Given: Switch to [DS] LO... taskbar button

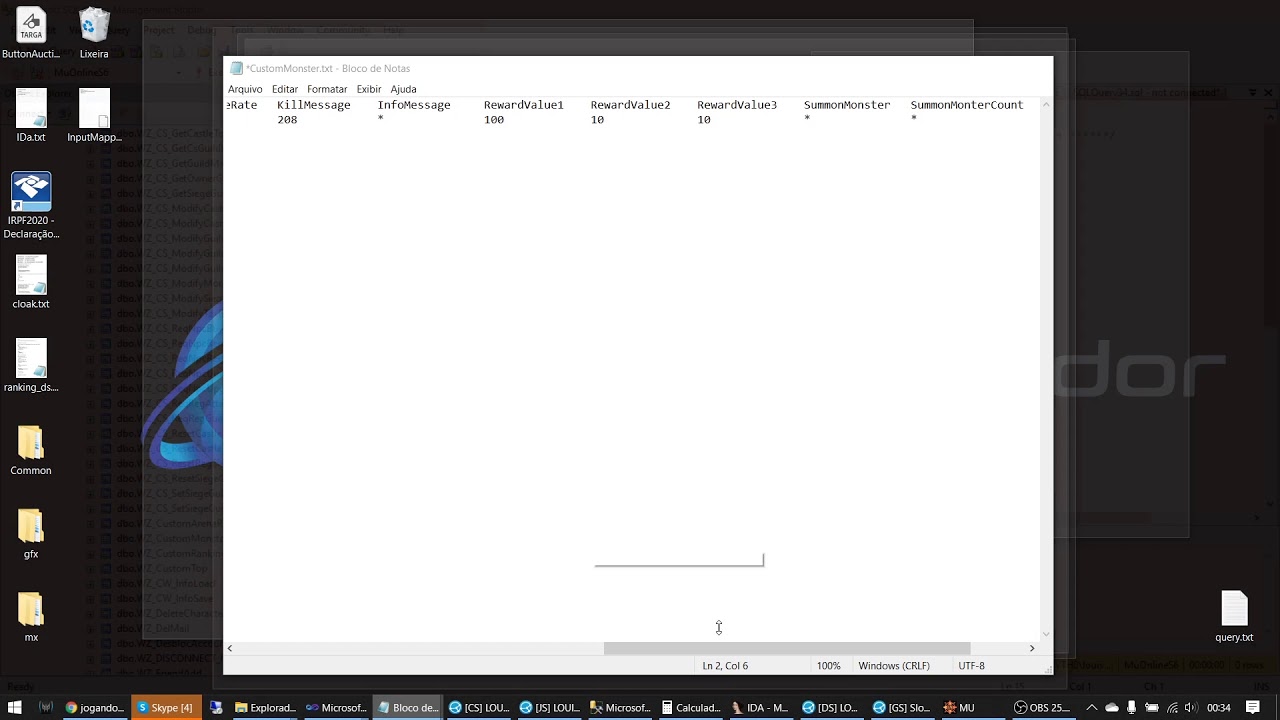Looking at the screenshot, I should click(x=831, y=707).
